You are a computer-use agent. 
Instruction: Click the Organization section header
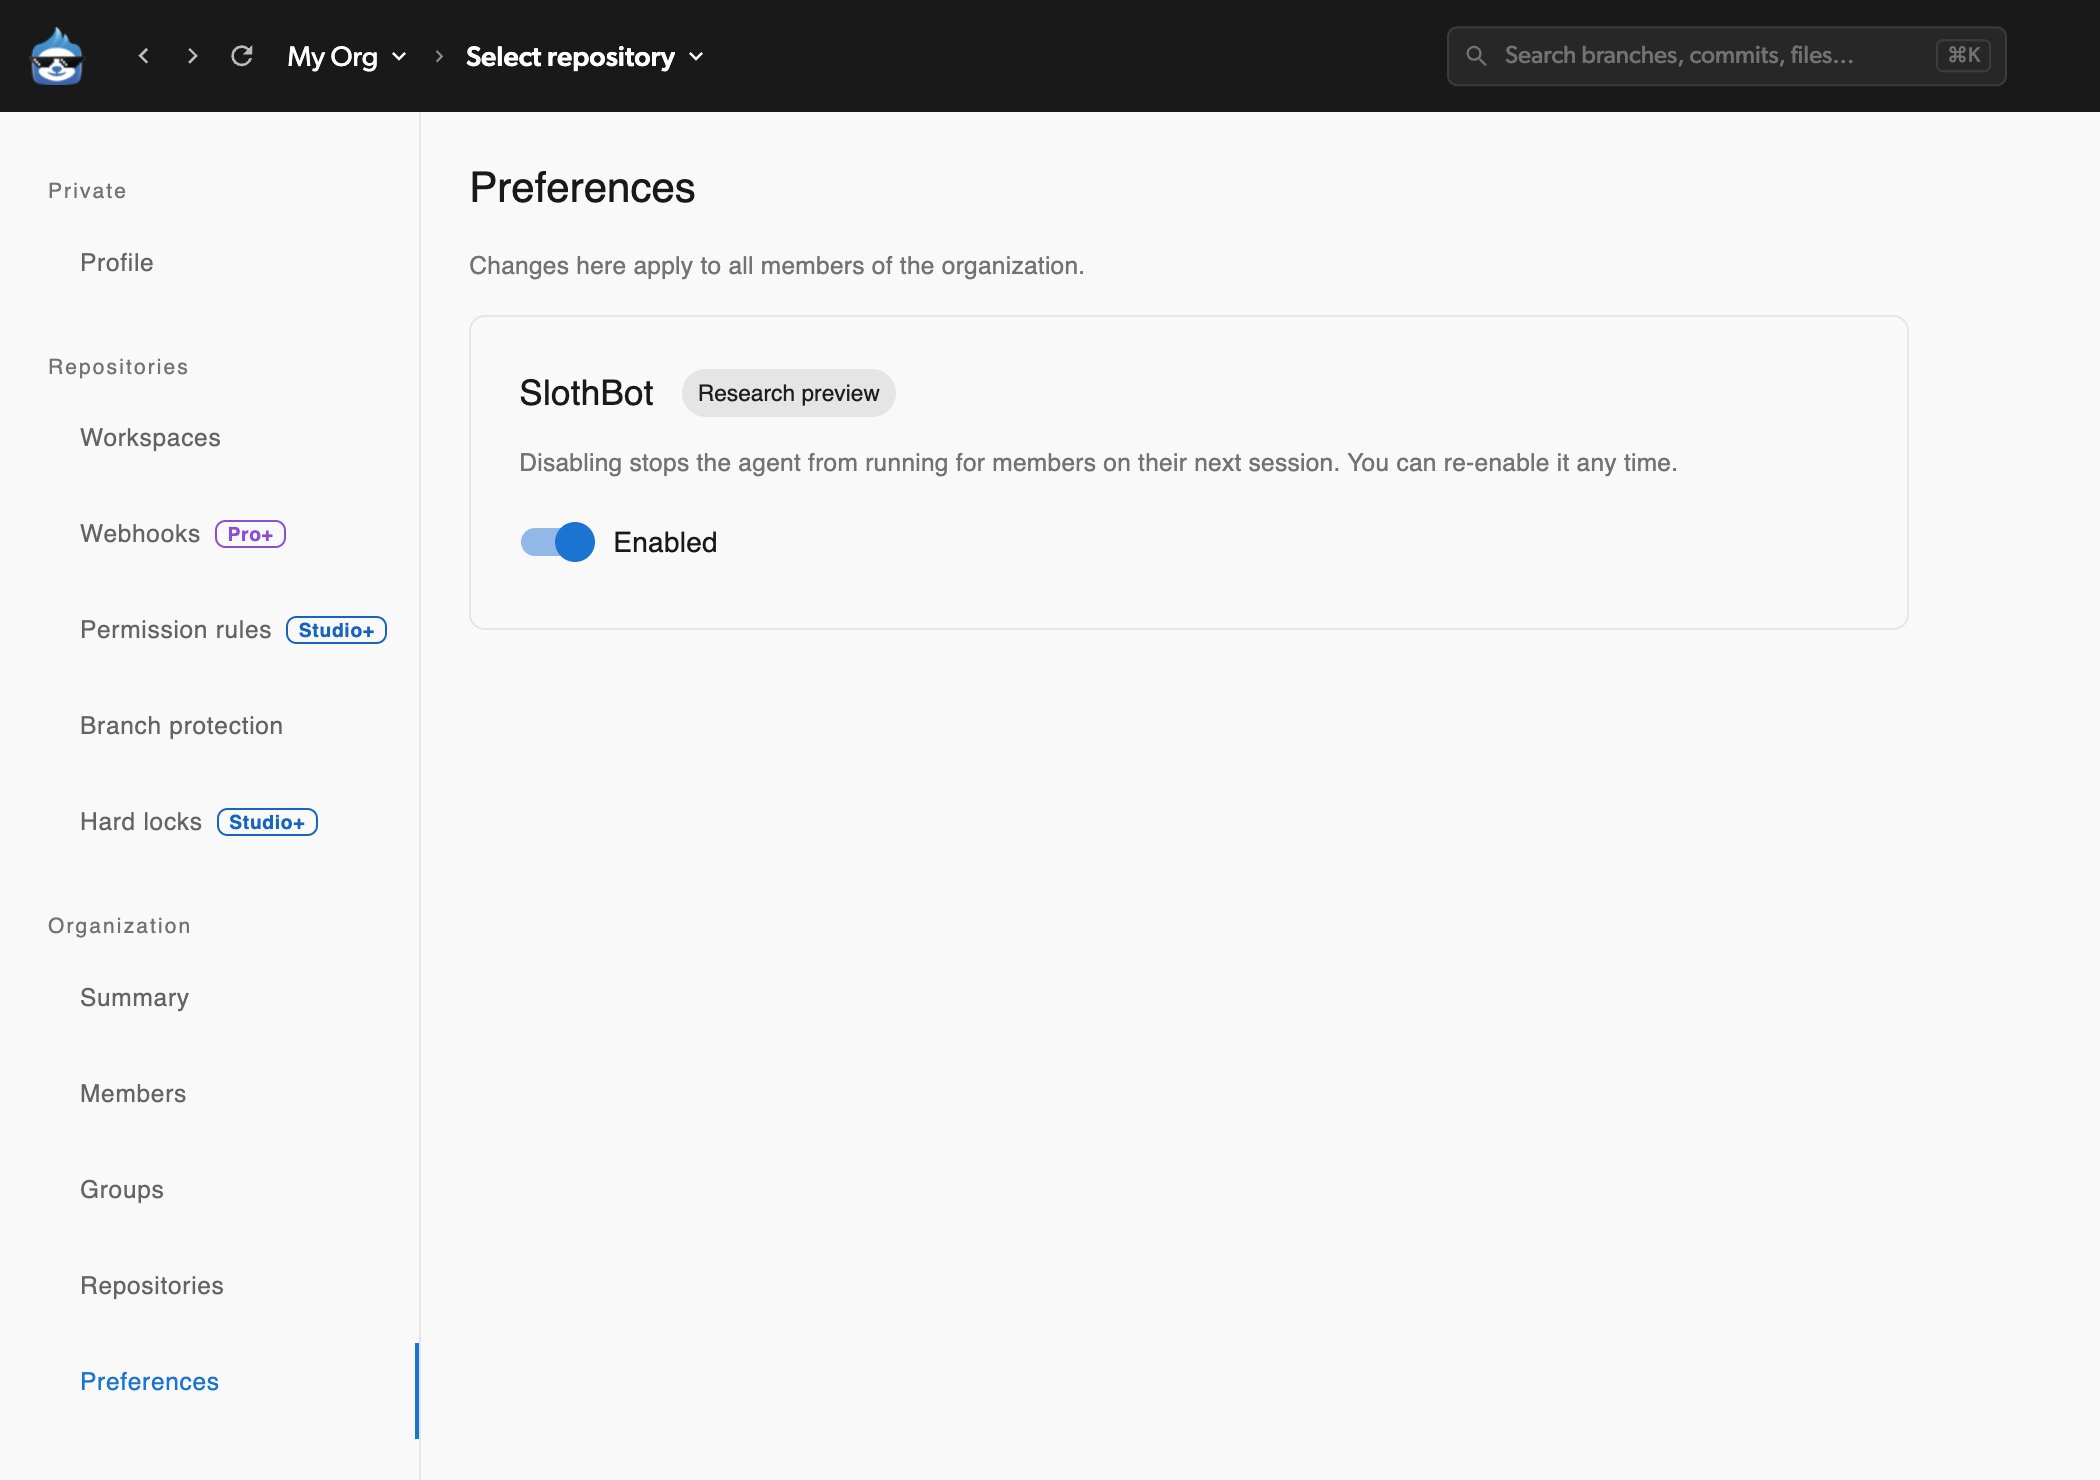pos(119,925)
